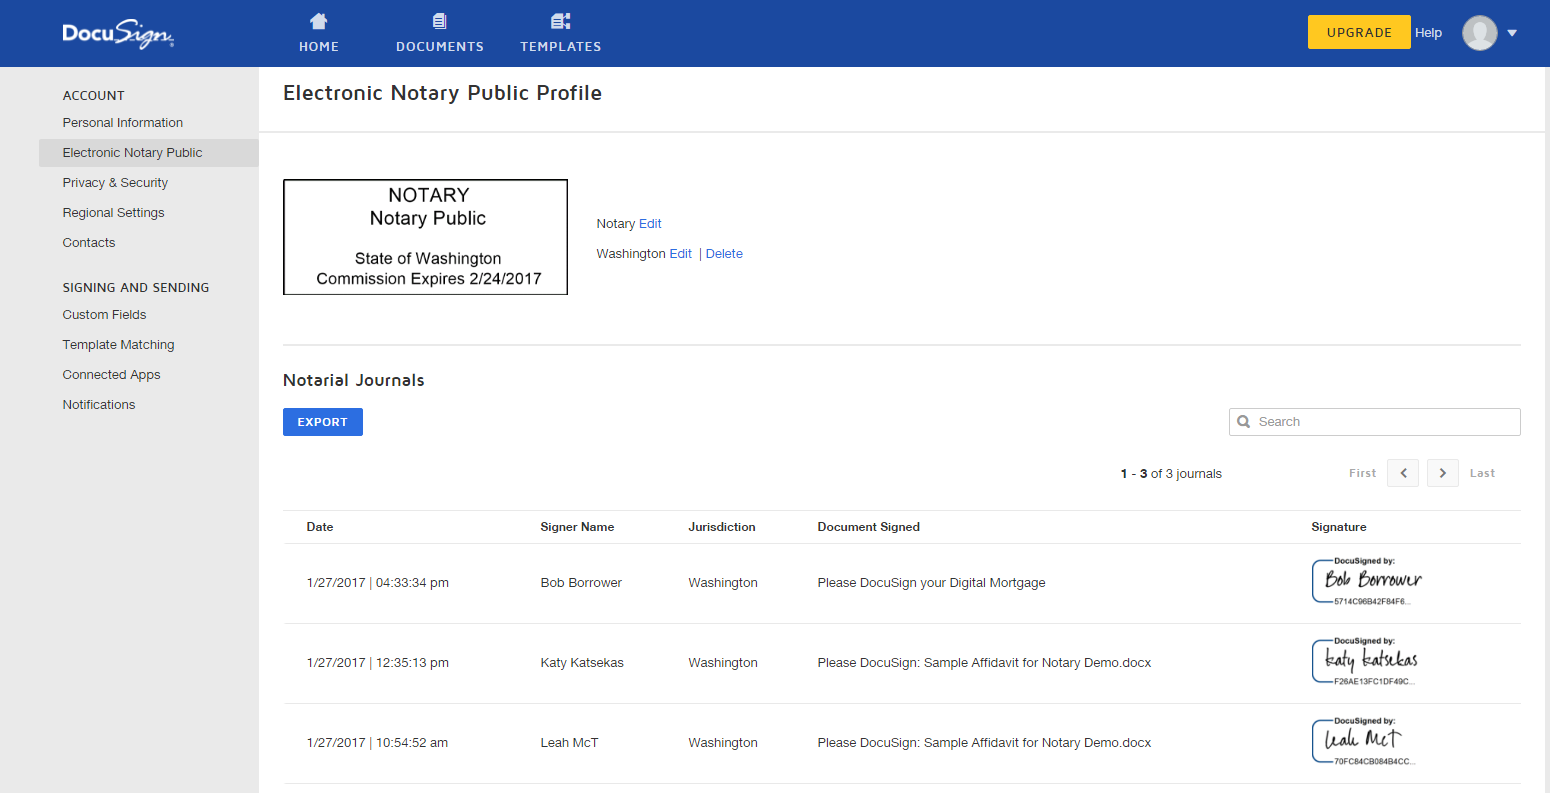Screen dimensions: 1550x793
Task: Go to previous journals page arrow
Action: click(x=1403, y=473)
